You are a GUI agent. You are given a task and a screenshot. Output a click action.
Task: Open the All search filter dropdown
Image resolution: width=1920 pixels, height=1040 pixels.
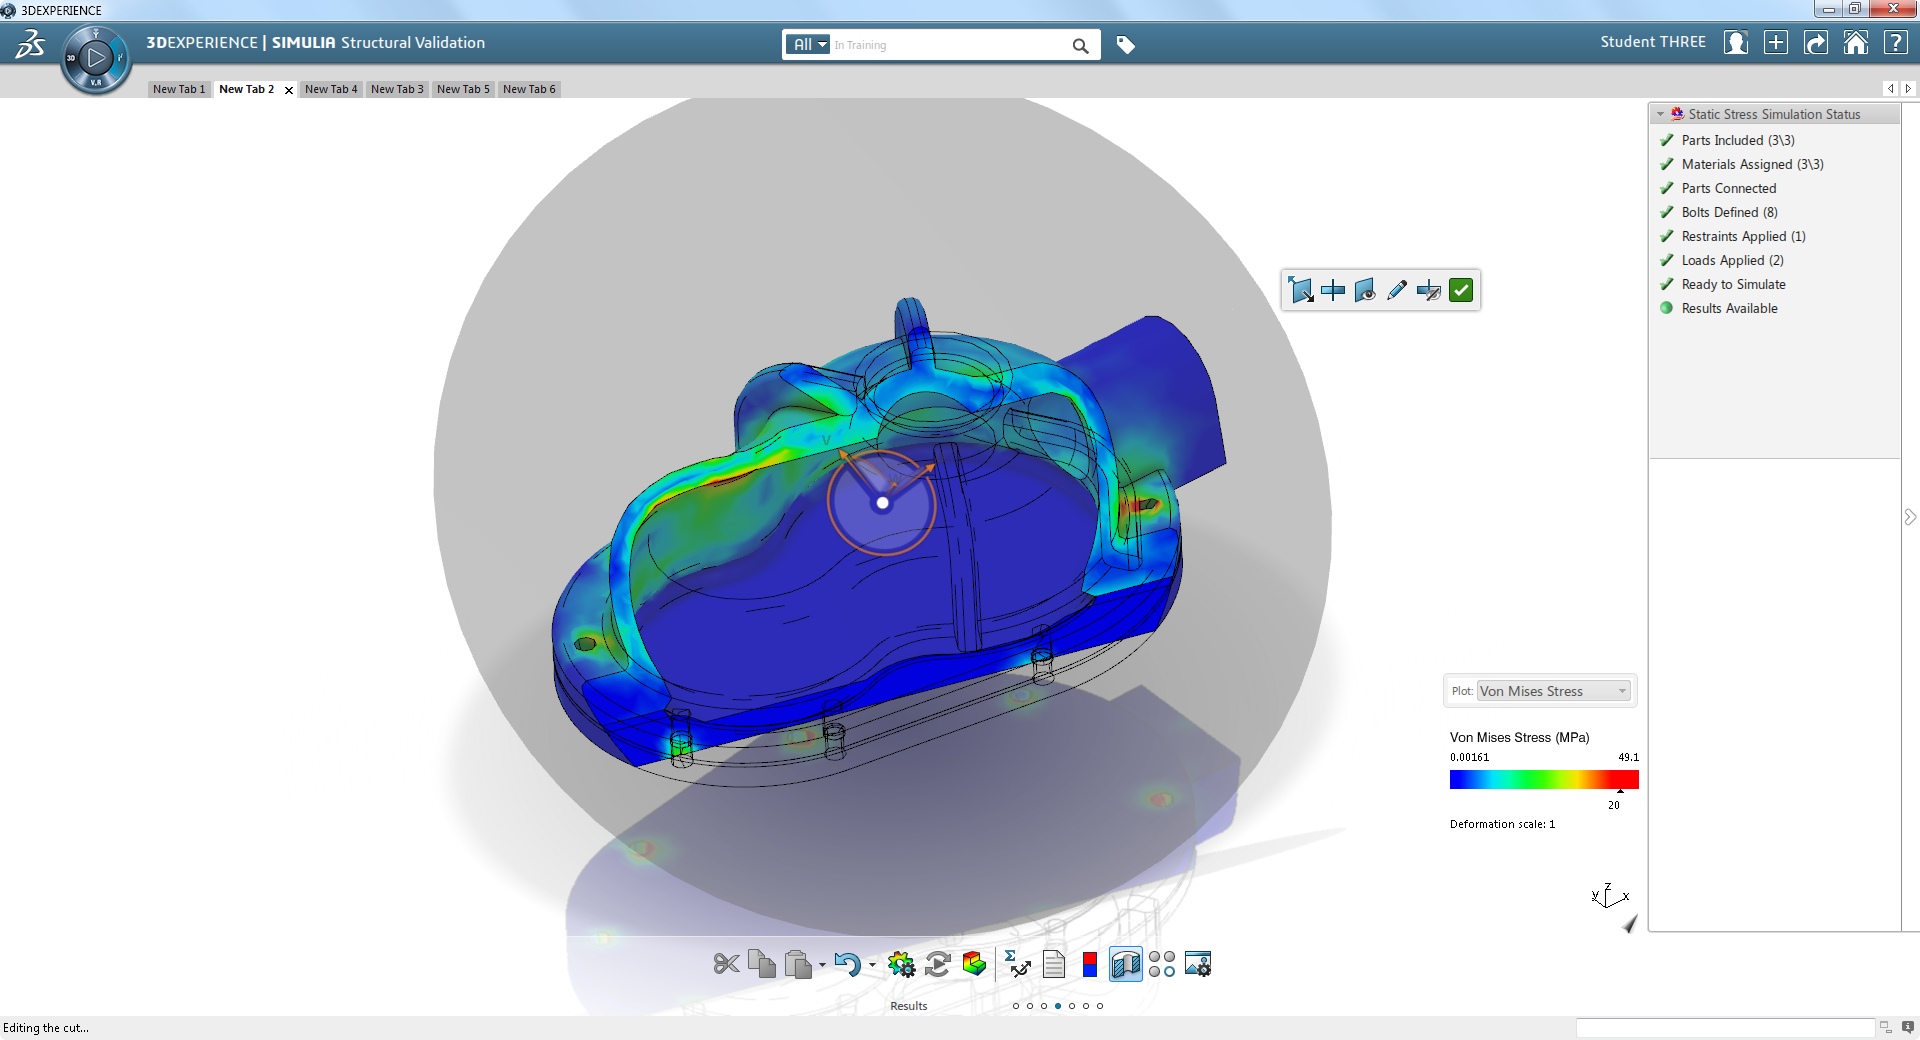coord(810,45)
